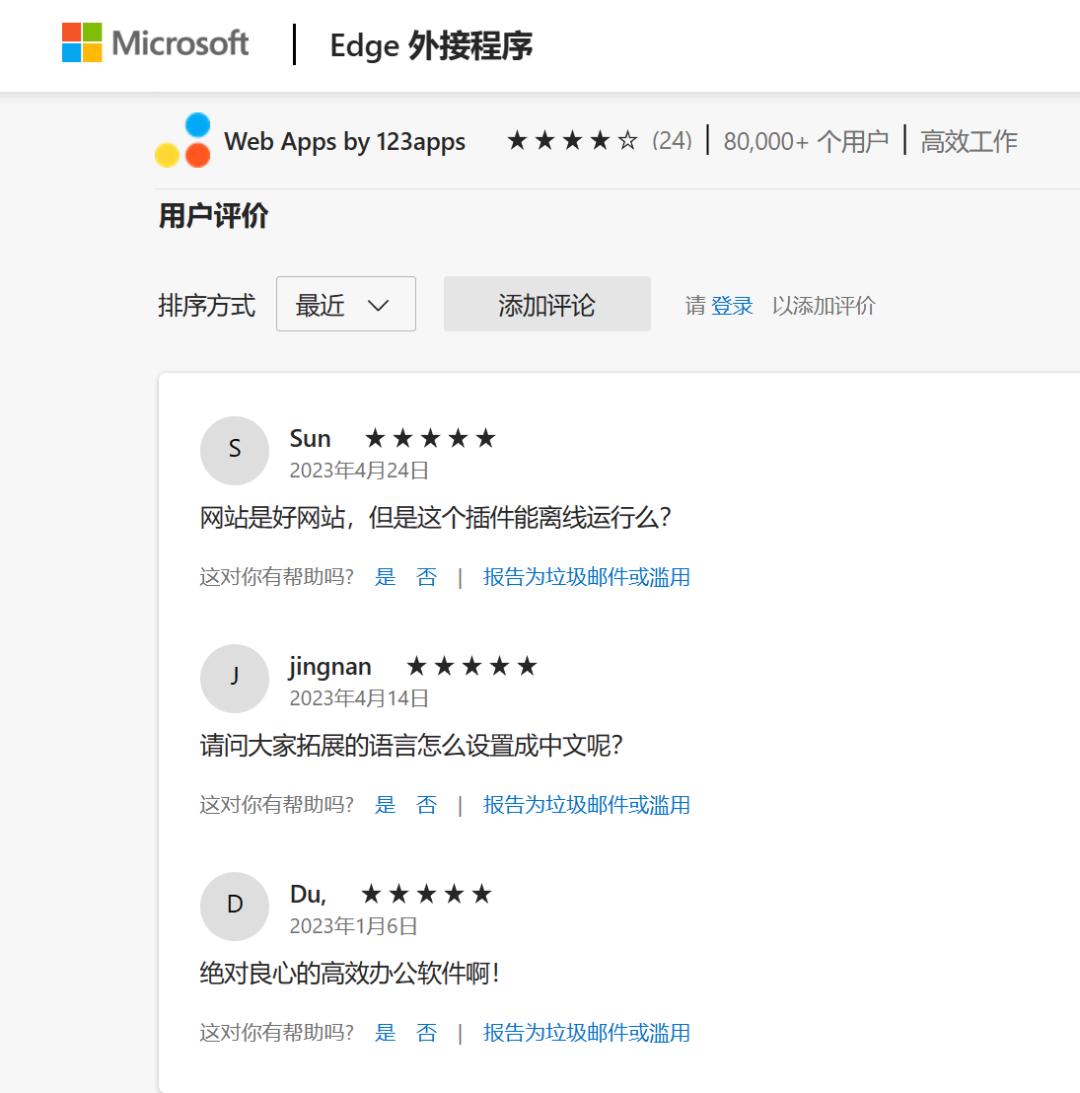
Task: Open the 最近 sort order dropdown
Action: point(345,304)
